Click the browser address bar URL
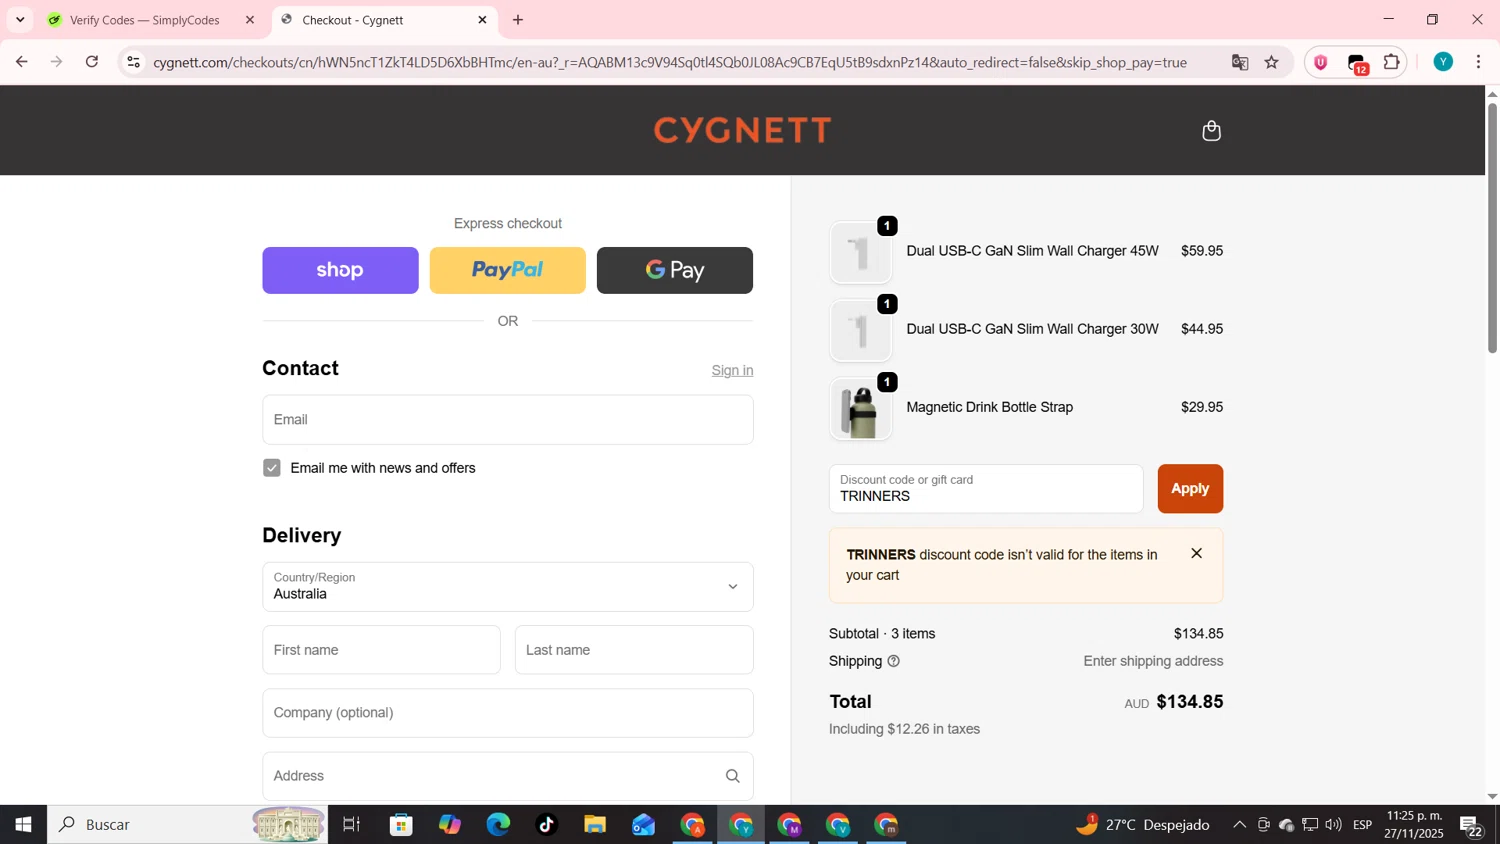The image size is (1500, 844). tap(670, 62)
